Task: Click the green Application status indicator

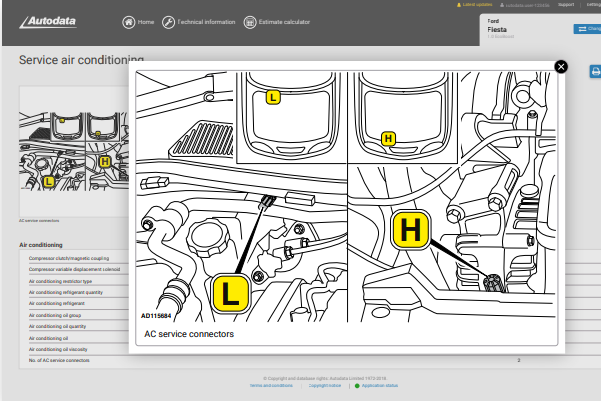Action: coord(357,386)
